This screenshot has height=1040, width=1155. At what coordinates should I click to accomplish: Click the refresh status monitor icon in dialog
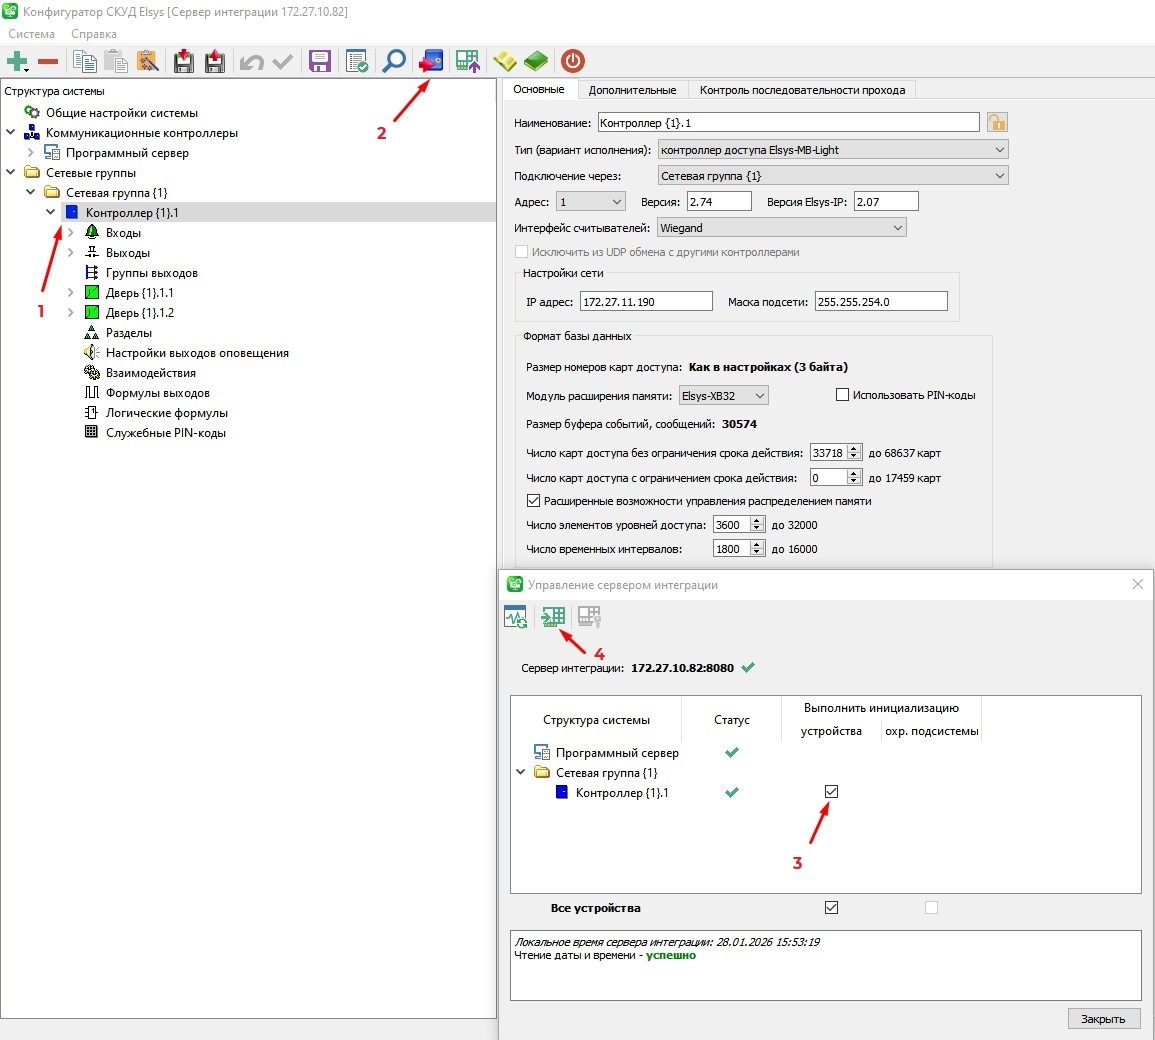click(516, 617)
